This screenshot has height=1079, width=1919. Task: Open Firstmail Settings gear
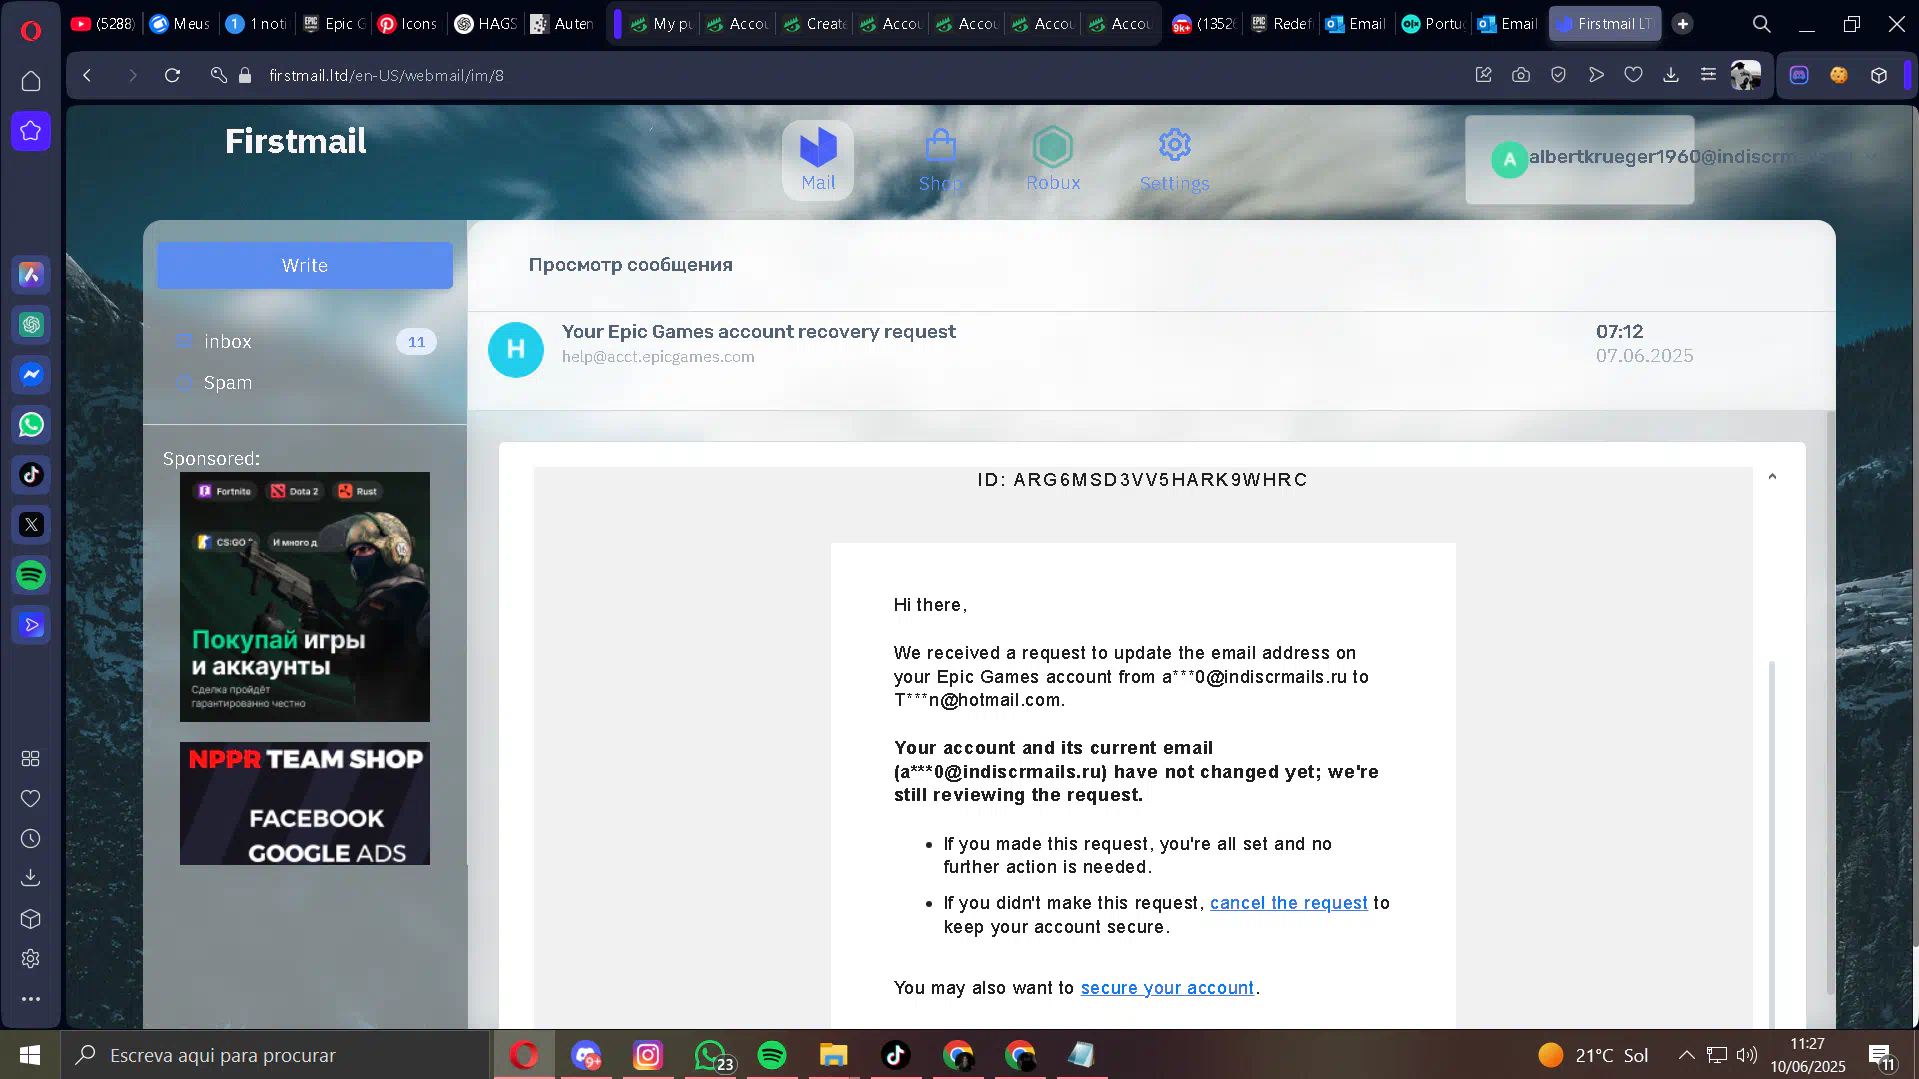[1174, 160]
